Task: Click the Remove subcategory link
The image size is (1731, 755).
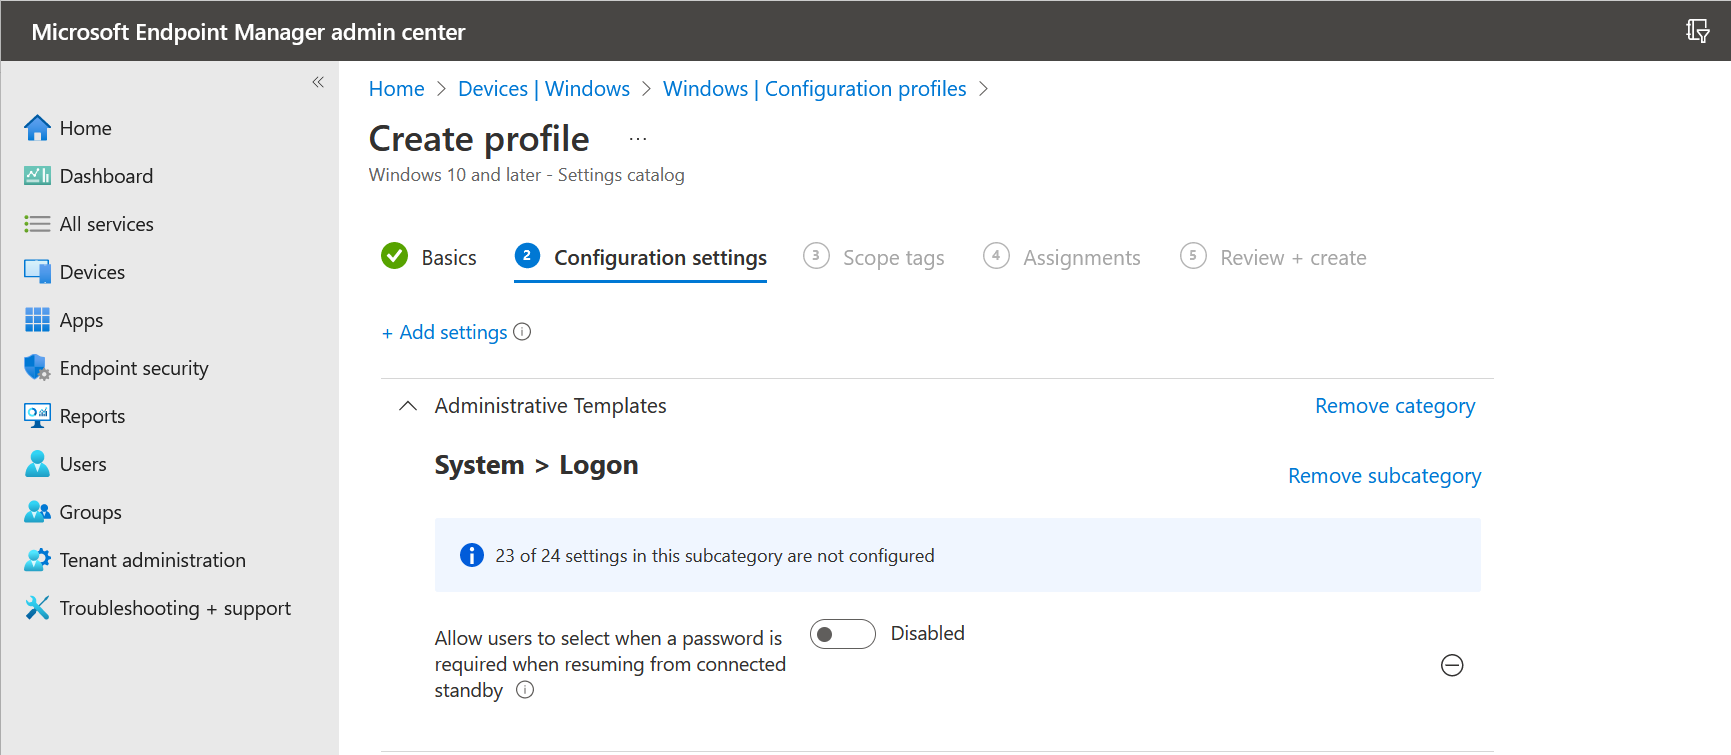Action: (1384, 476)
